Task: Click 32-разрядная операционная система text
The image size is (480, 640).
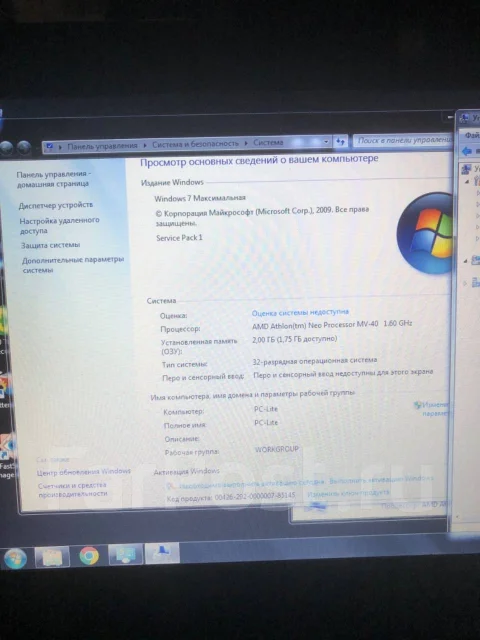Action: [x=315, y=361]
